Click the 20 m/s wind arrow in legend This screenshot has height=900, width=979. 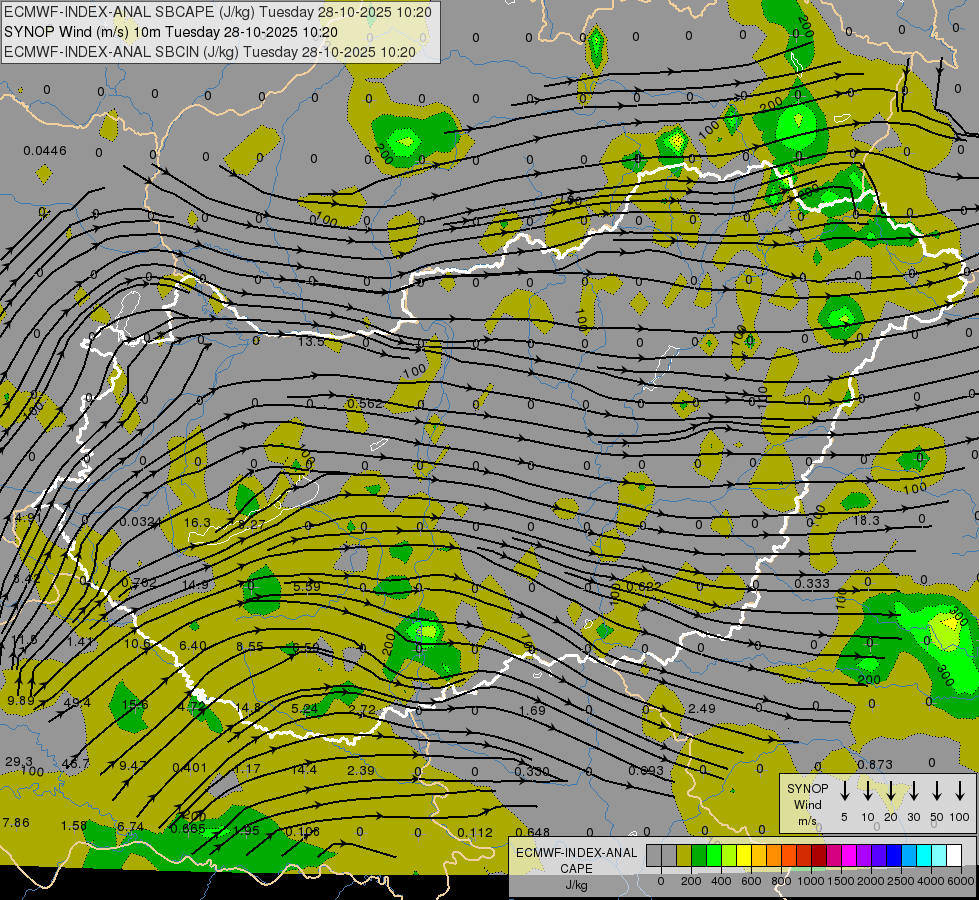(890, 792)
